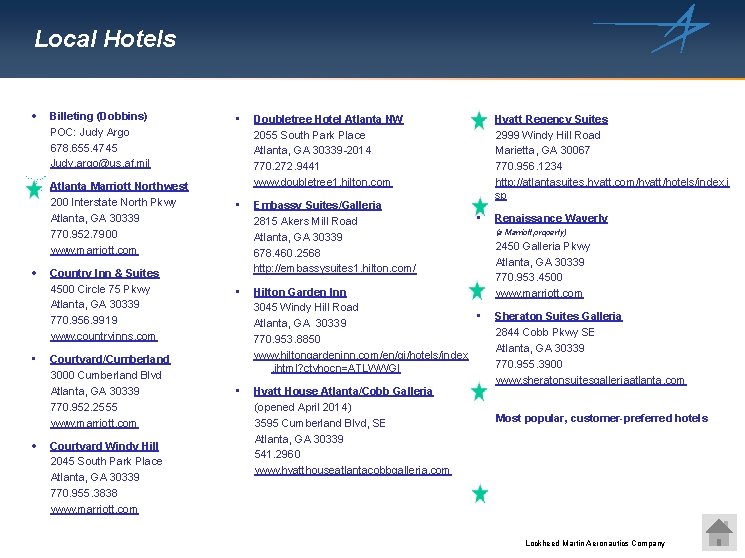Click www.marriott.com under Courtyard/Cumberland
The image size is (745, 558).
pos(94,423)
